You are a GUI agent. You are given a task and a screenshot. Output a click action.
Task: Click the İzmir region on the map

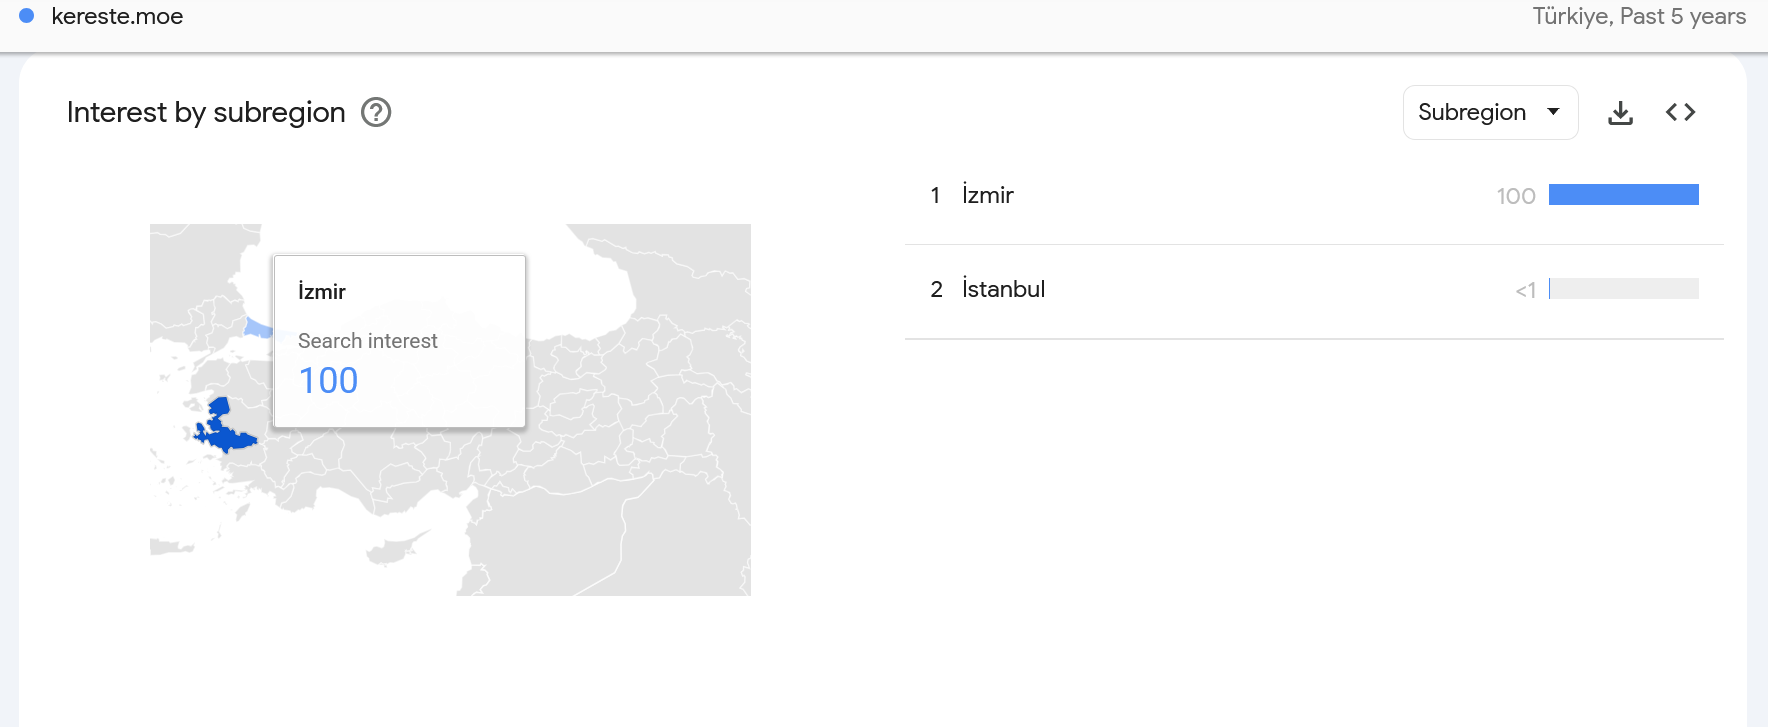tap(224, 430)
